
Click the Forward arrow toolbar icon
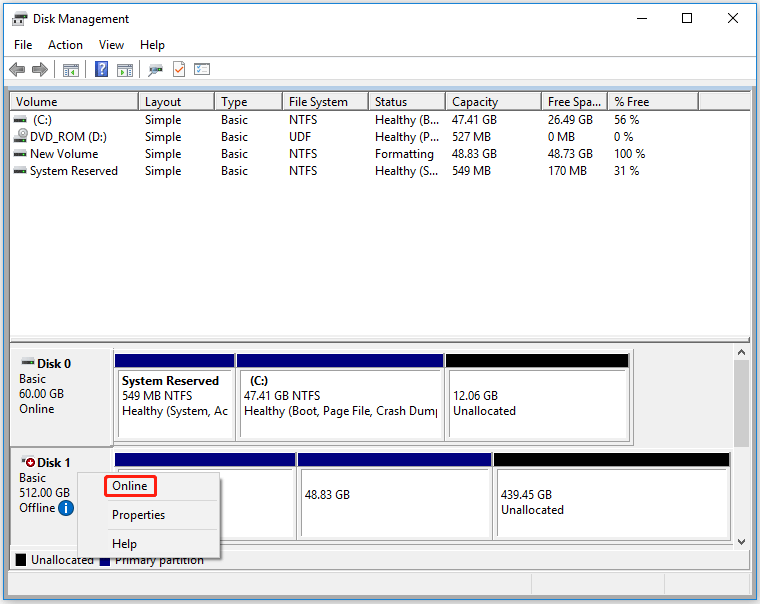pyautogui.click(x=40, y=69)
